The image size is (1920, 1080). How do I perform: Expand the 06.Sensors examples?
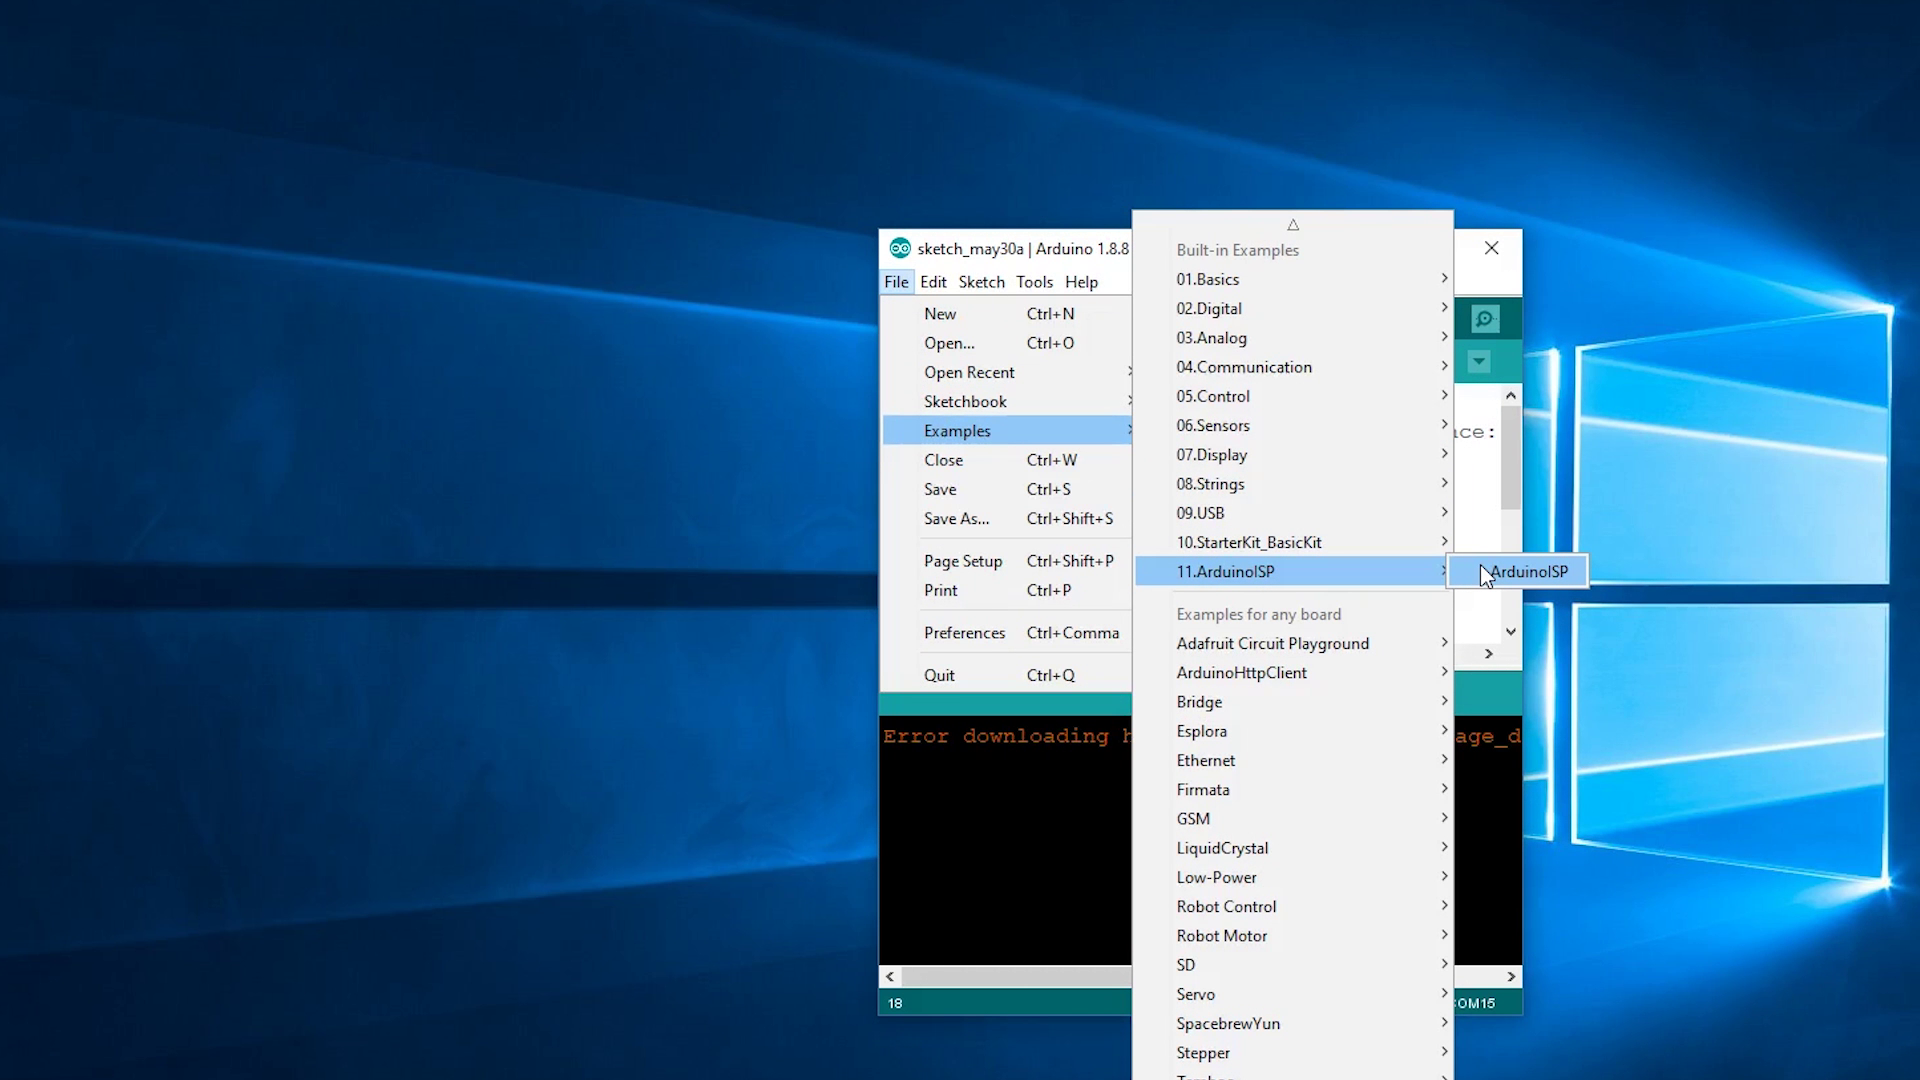click(1293, 425)
